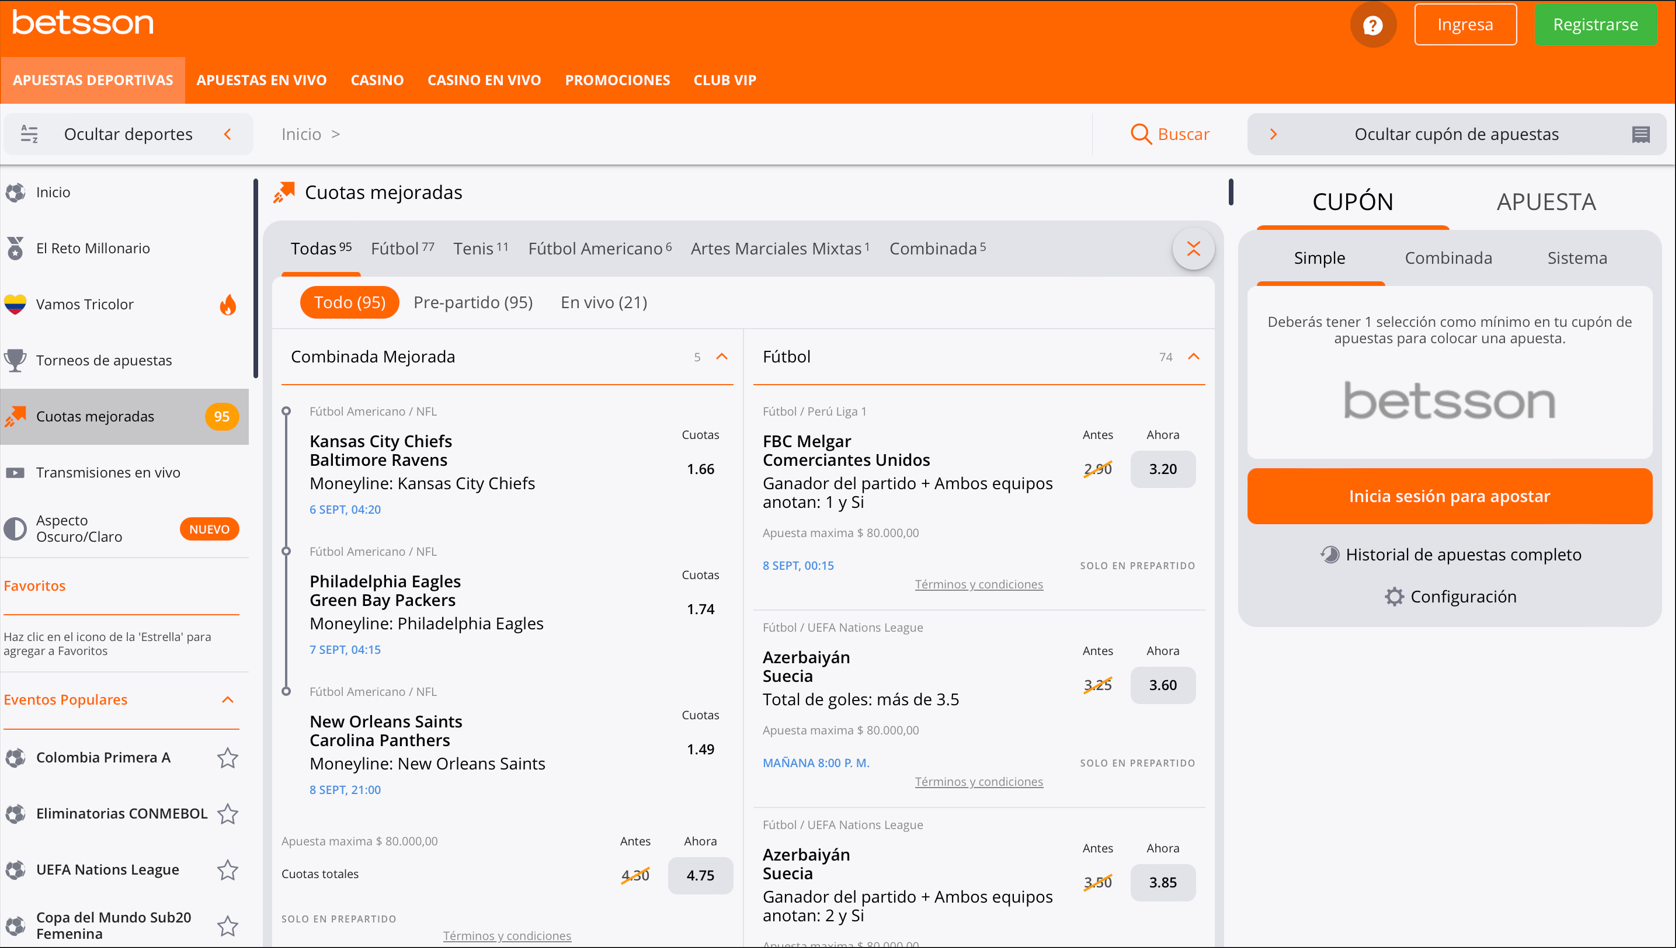Screen dimensions: 1676x948
Task: Click the green Registrarse button
Action: (x=1596, y=25)
